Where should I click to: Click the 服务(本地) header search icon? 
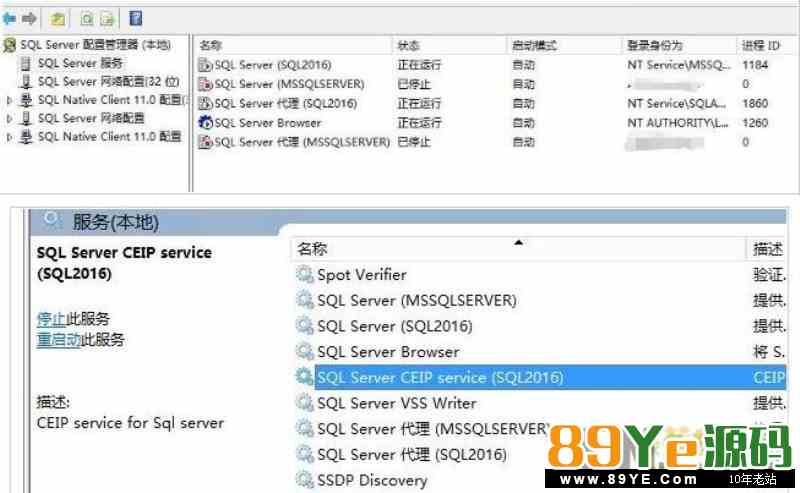pos(52,220)
